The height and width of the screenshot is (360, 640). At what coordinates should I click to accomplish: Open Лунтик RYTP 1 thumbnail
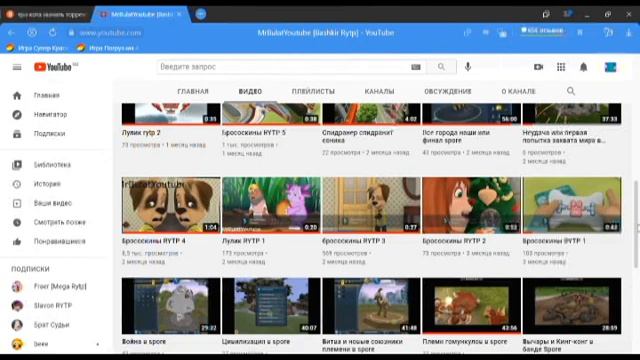point(271,205)
